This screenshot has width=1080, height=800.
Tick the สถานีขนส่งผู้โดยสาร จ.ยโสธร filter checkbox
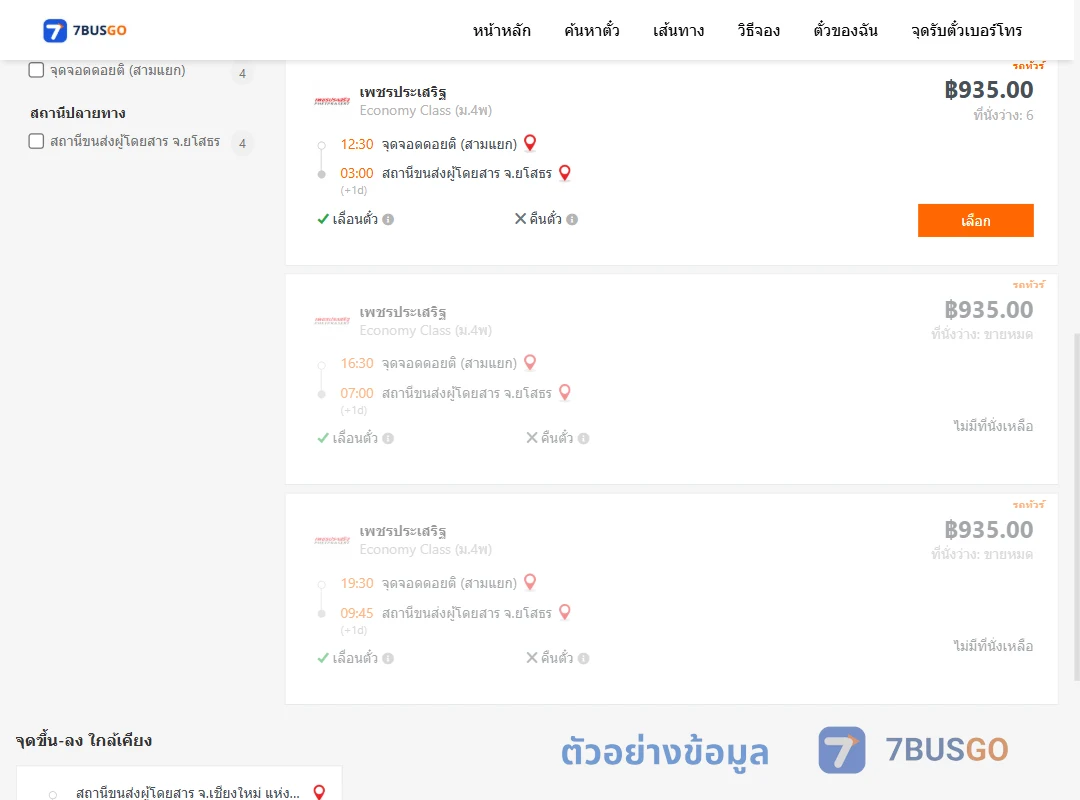36,141
